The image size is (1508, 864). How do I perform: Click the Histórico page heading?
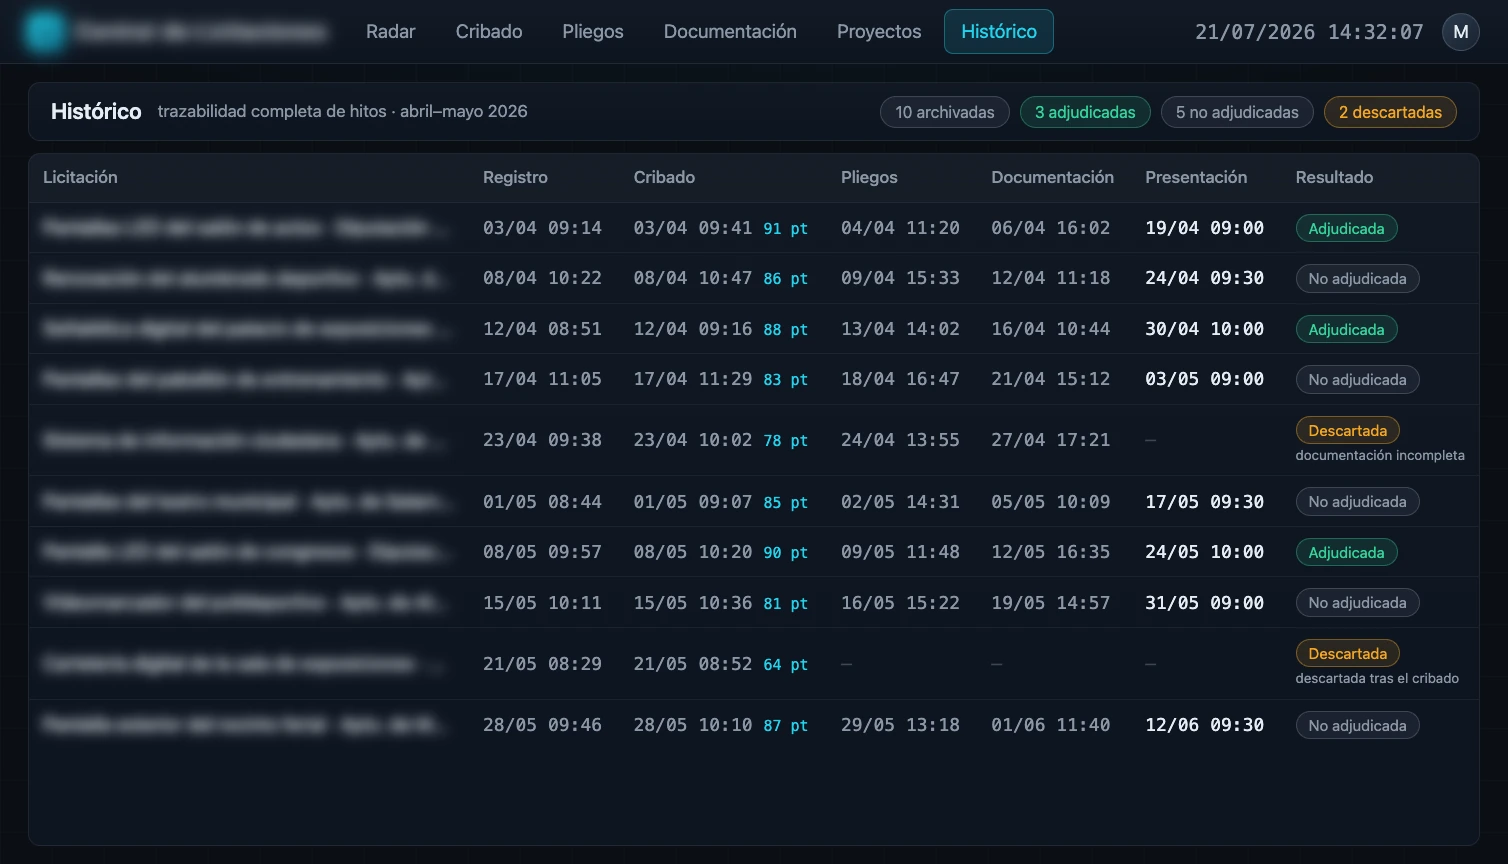point(96,112)
